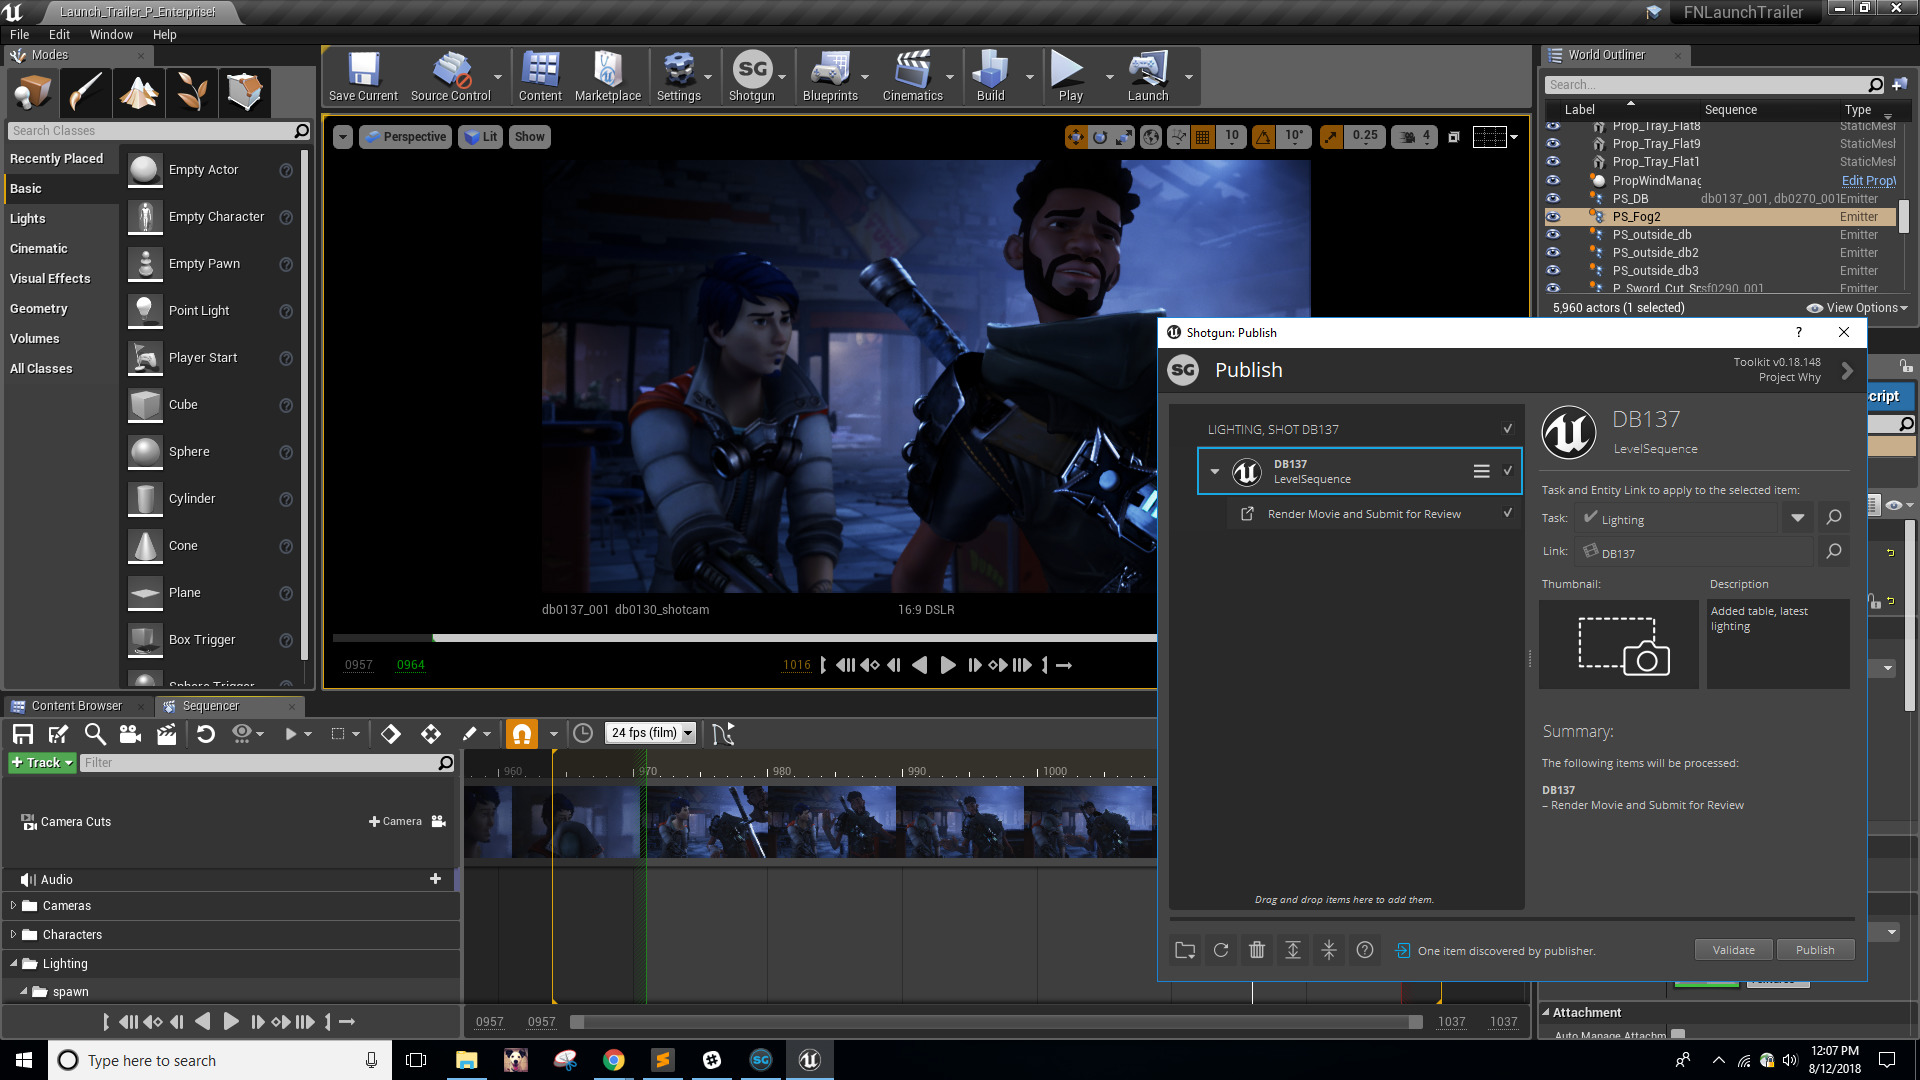Click the Cinematics toolbar icon
1920x1080 pixels.
click(914, 74)
